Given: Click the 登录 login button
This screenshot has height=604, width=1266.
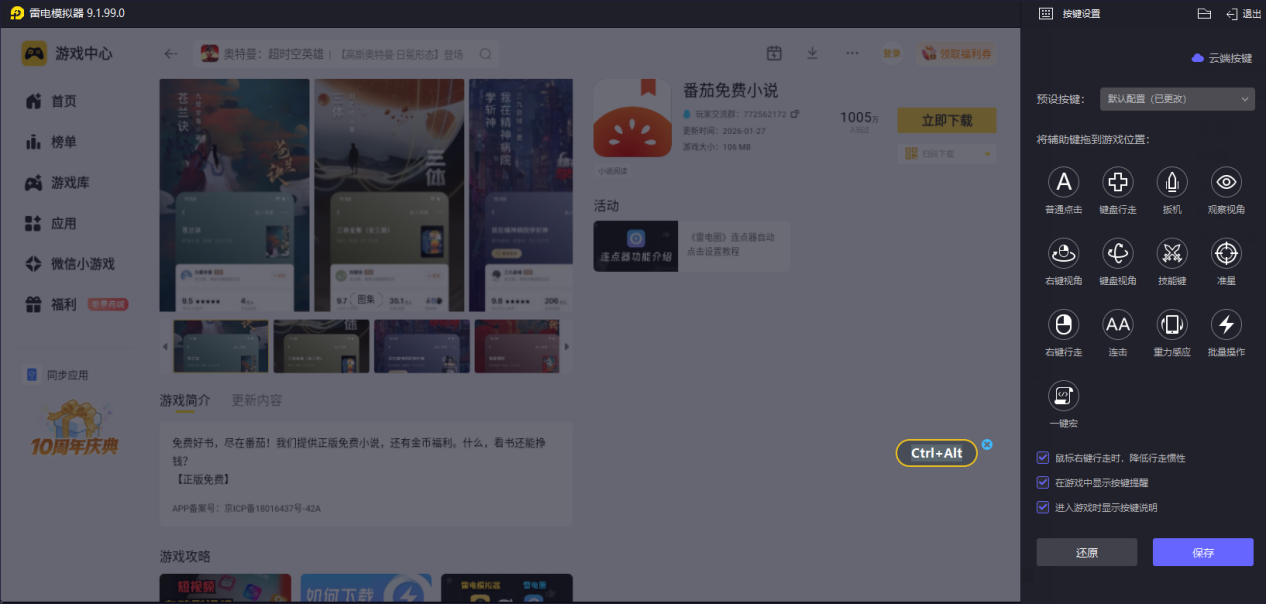Looking at the screenshot, I should 891,53.
